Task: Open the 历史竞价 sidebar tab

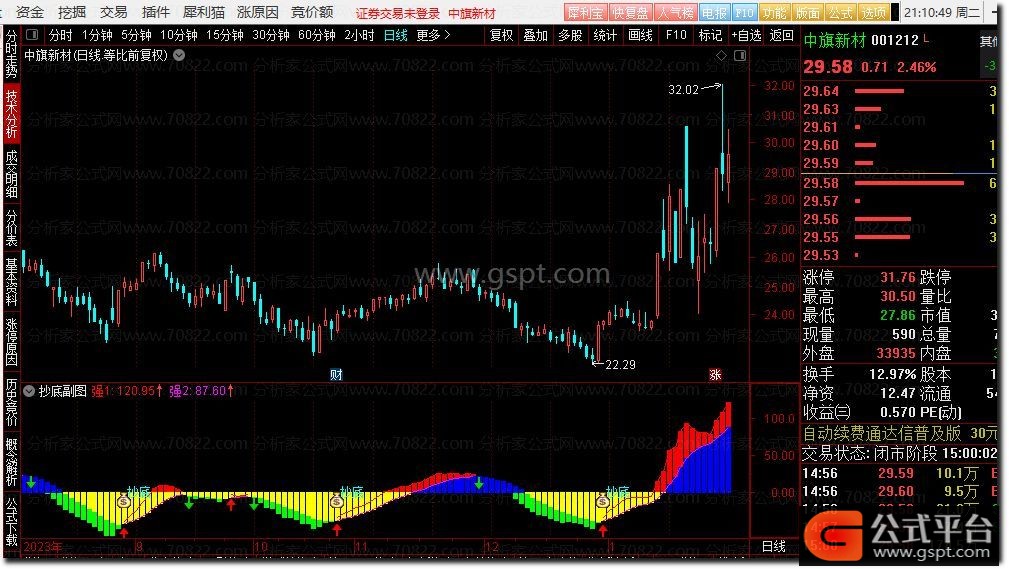Action: point(11,402)
